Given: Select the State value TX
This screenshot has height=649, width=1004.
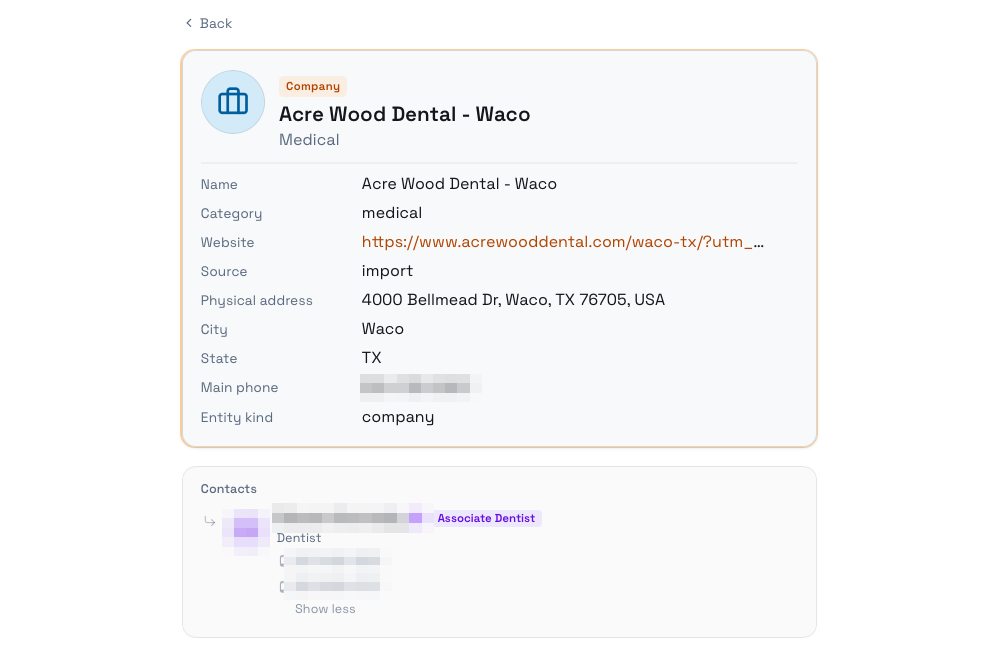Looking at the screenshot, I should tap(371, 358).
